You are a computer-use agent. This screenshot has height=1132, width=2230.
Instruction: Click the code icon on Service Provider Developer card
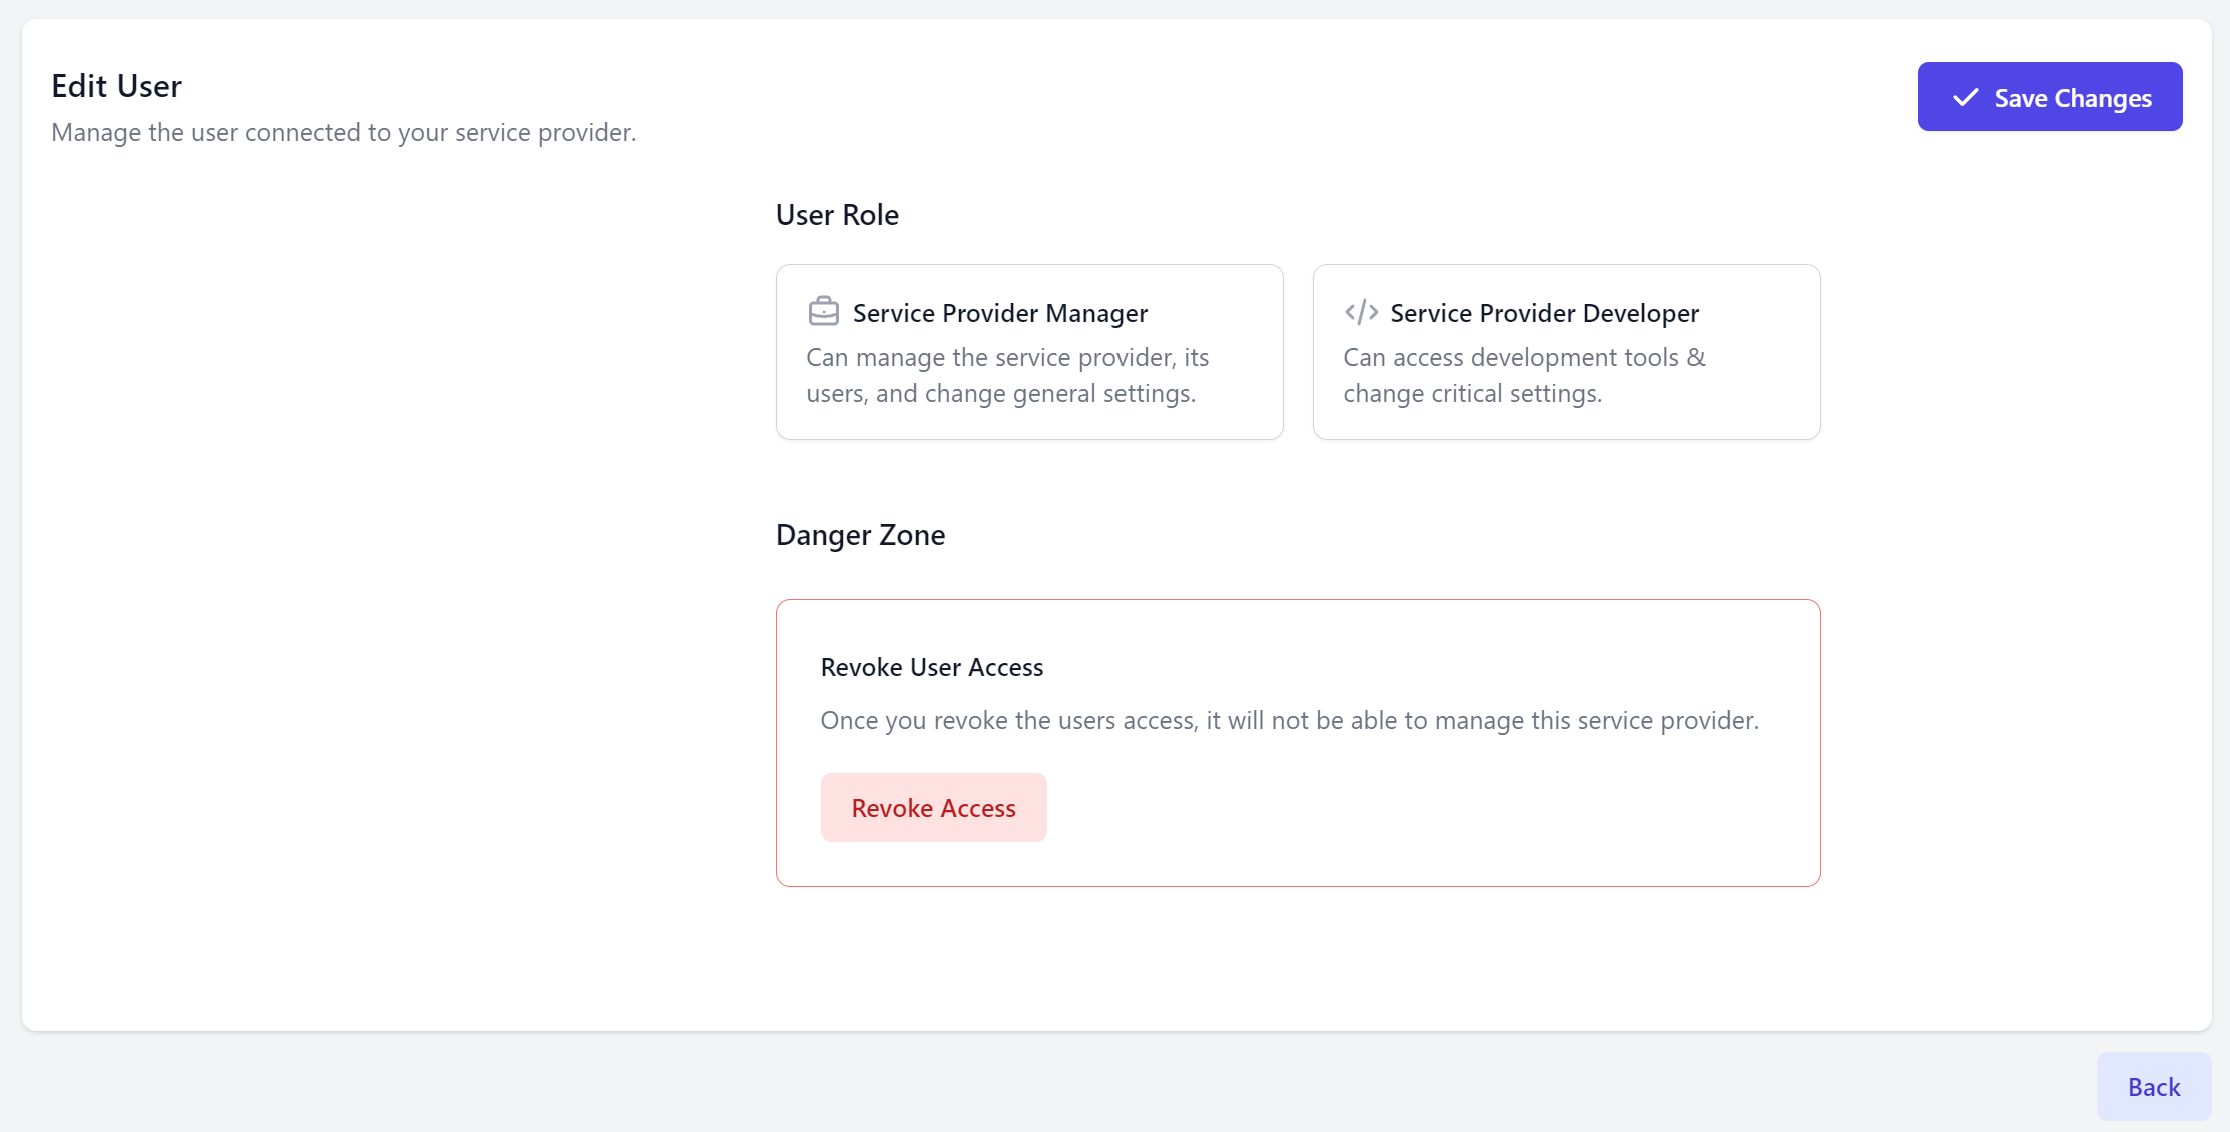tap(1361, 311)
